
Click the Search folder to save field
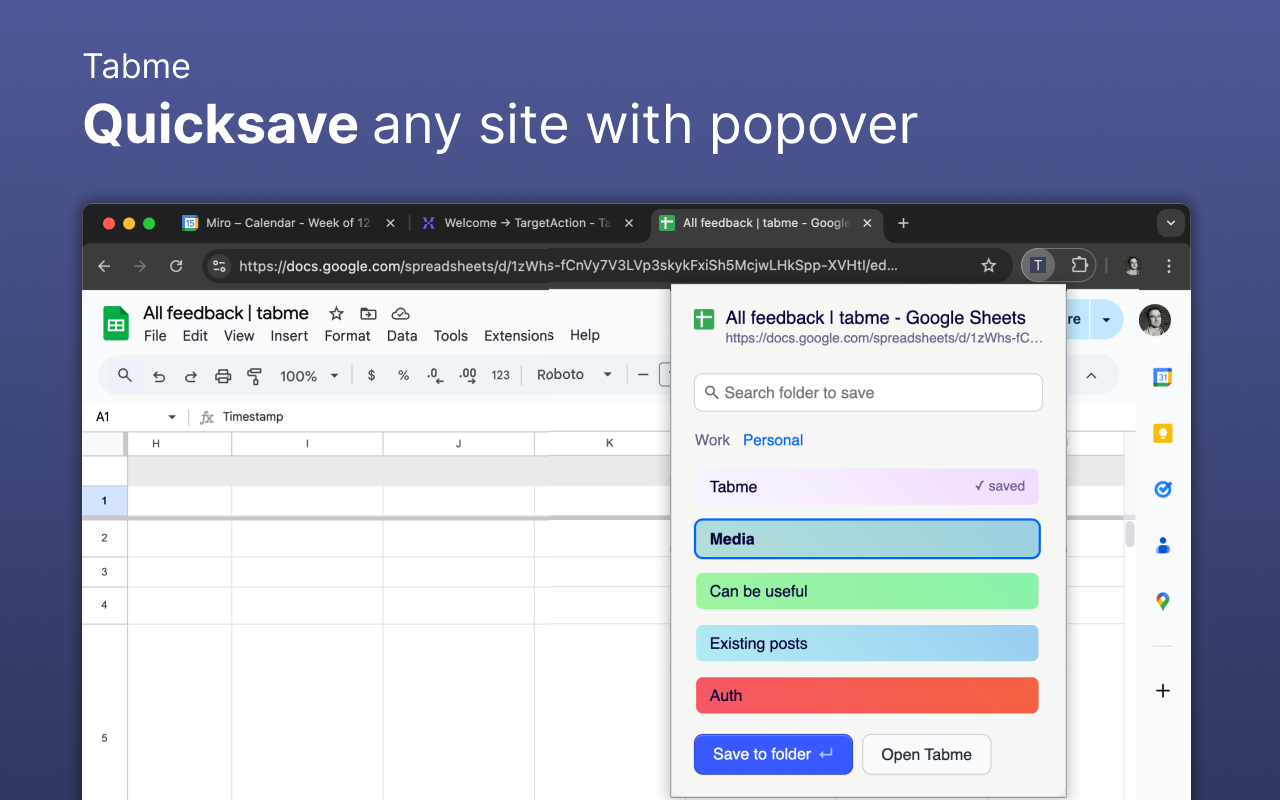pyautogui.click(x=868, y=393)
